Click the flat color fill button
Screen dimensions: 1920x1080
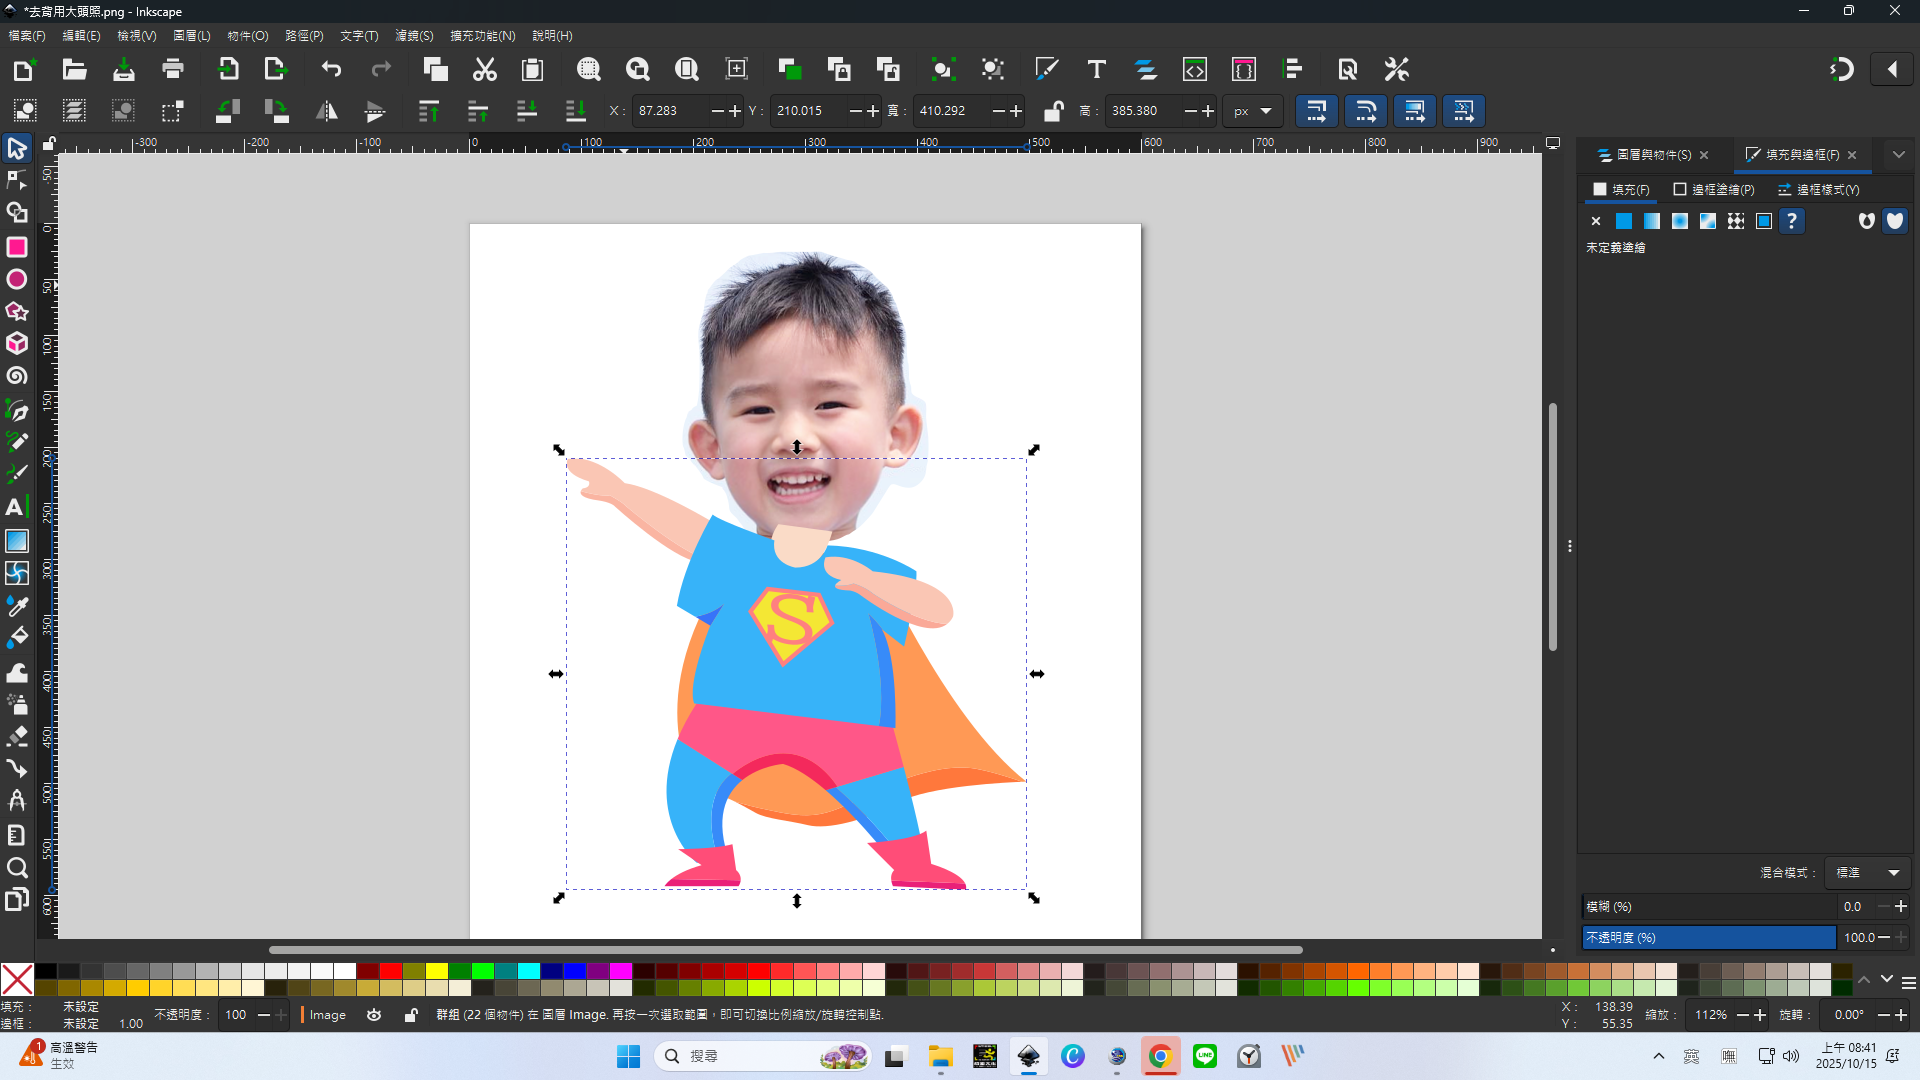(1624, 221)
